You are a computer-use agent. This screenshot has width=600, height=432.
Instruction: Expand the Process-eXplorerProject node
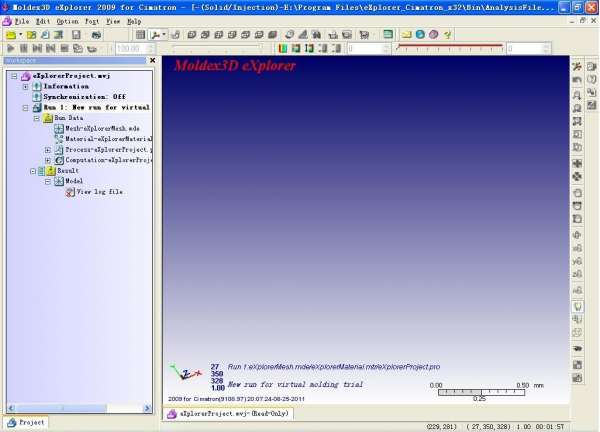(48, 150)
